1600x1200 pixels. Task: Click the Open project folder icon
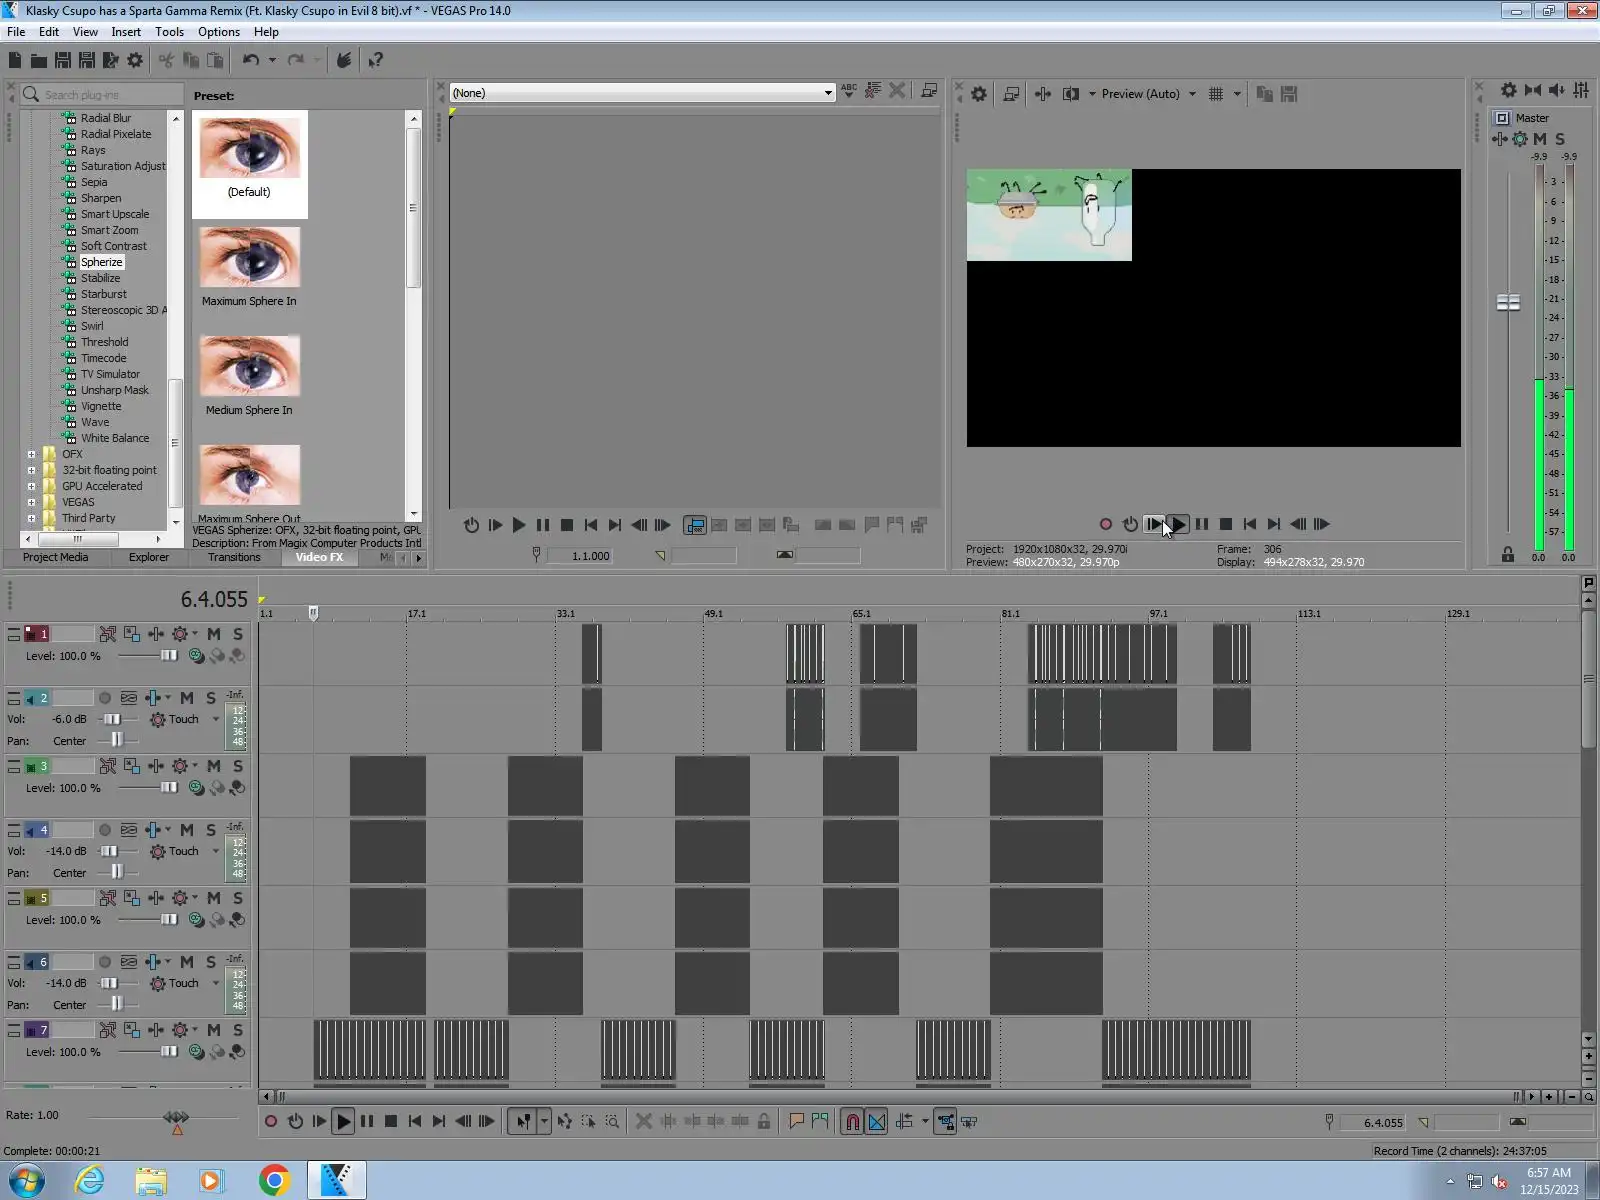[39, 61]
